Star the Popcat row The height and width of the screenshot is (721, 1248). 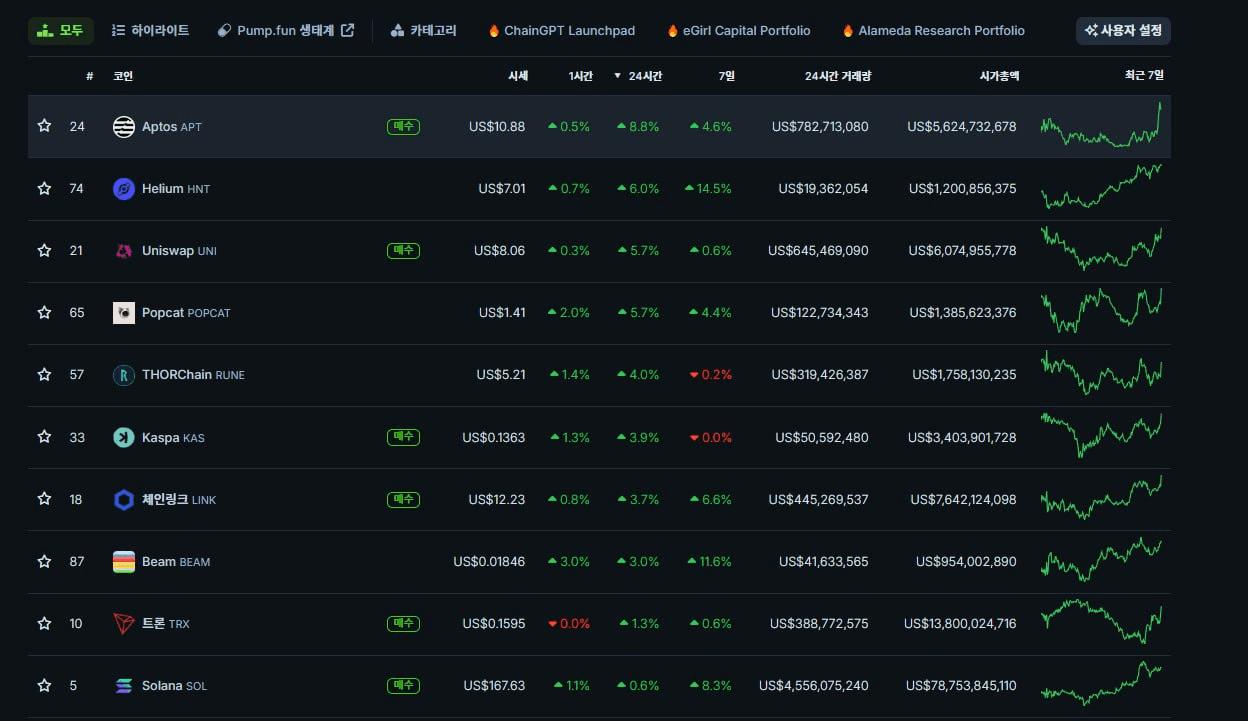[44, 312]
